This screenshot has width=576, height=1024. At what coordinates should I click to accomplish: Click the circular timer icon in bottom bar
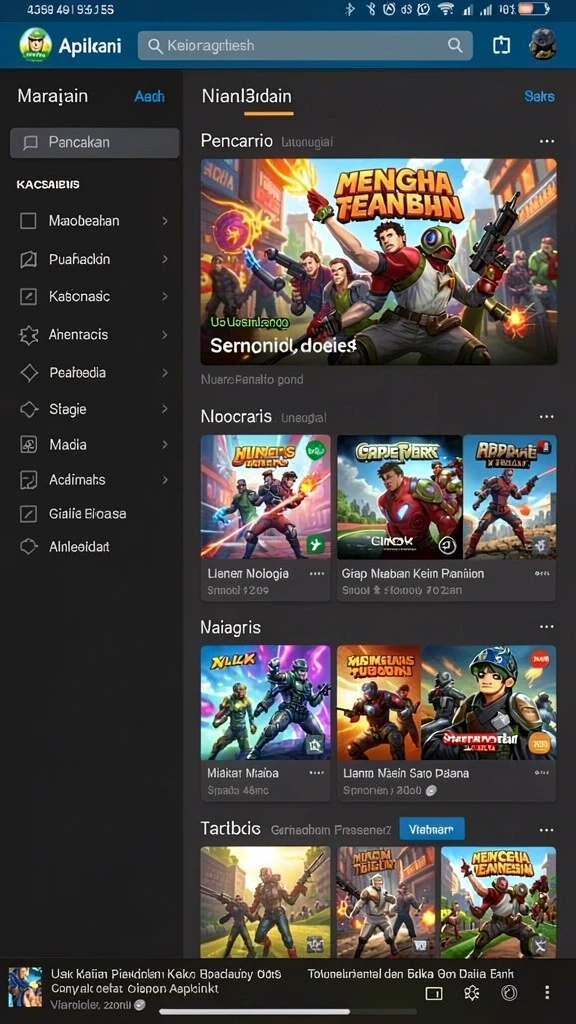coord(509,993)
